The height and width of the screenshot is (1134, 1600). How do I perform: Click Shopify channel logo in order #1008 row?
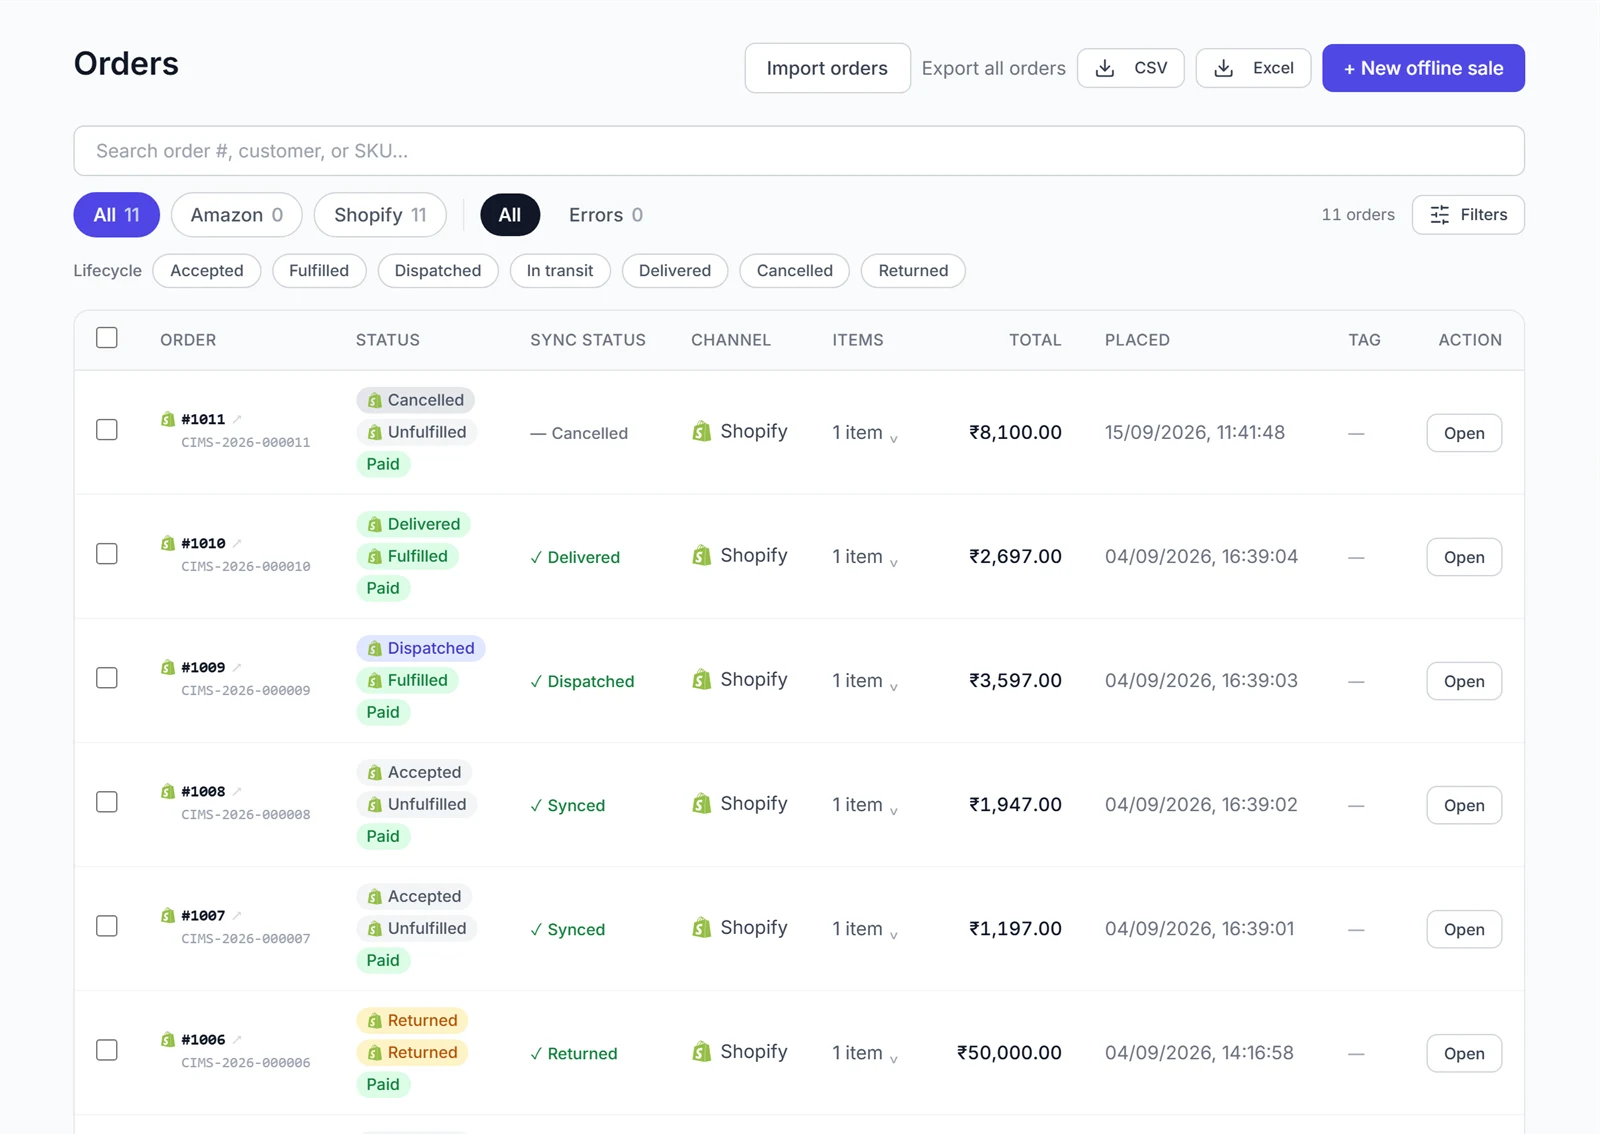click(x=702, y=803)
